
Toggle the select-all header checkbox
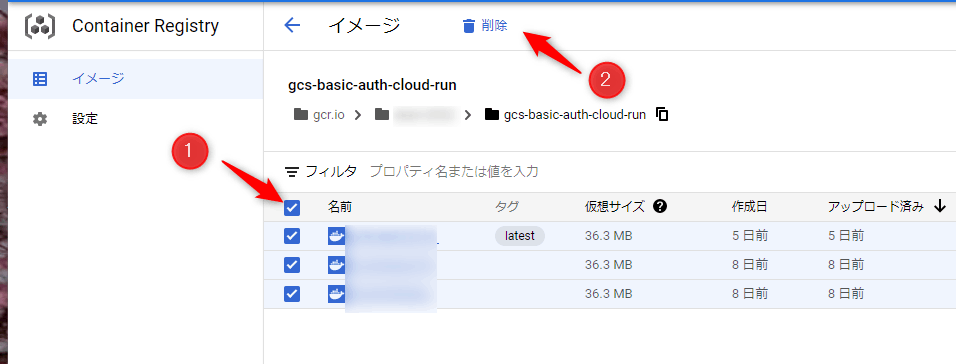click(x=292, y=208)
